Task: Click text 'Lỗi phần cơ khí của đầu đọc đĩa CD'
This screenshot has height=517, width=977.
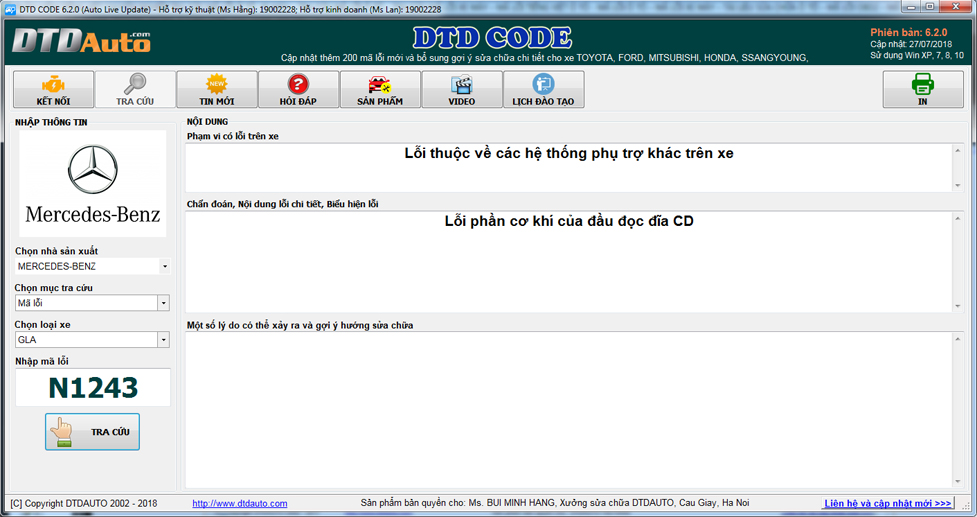Action: 569,221
